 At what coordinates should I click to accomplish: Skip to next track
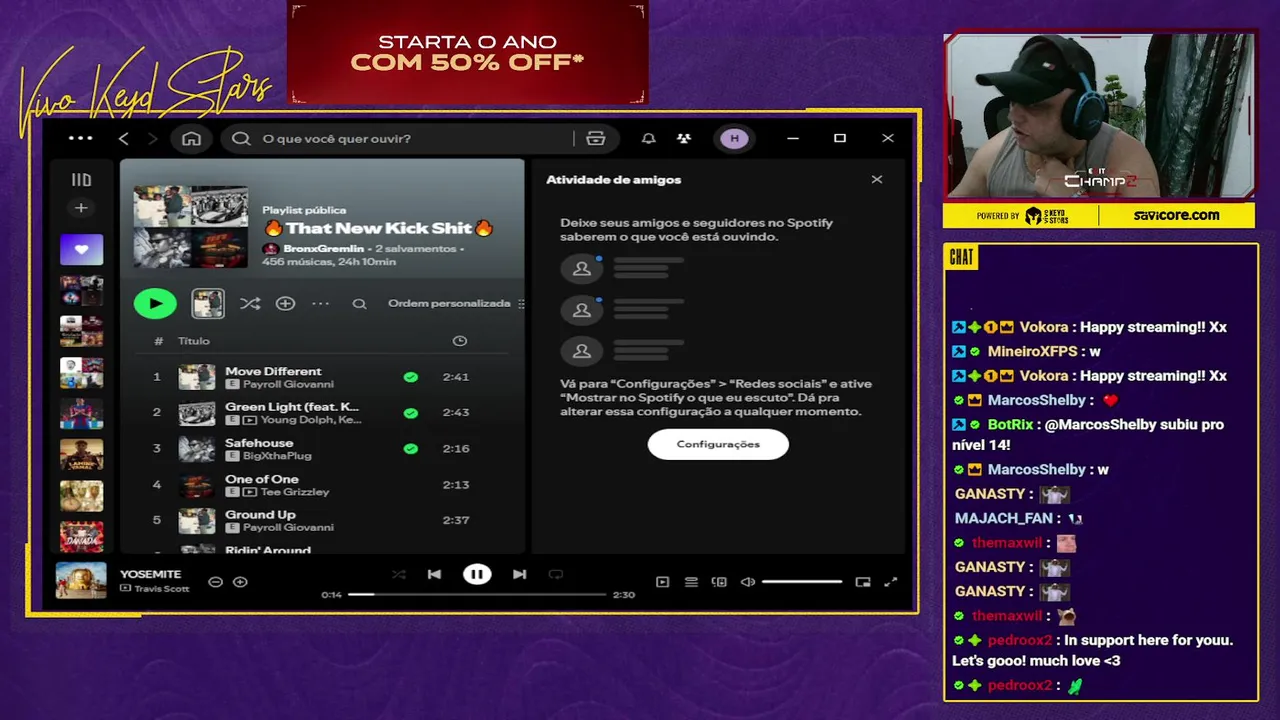click(519, 574)
